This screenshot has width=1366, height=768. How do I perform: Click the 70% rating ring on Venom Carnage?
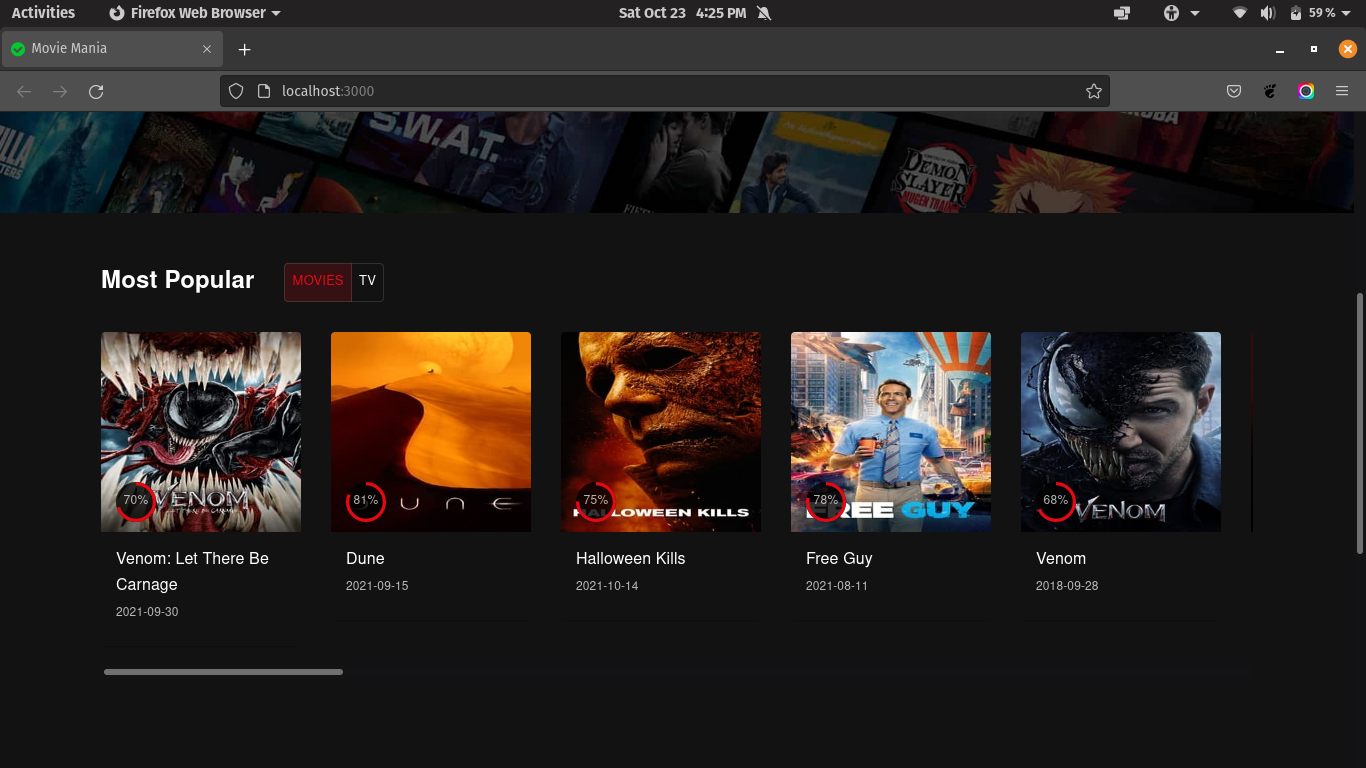click(136, 501)
